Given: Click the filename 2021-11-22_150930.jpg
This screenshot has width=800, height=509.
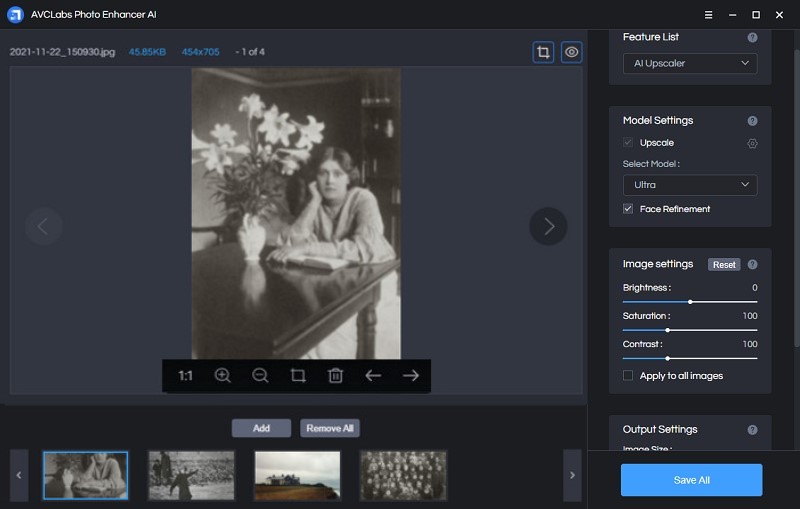Looking at the screenshot, I should [x=62, y=52].
